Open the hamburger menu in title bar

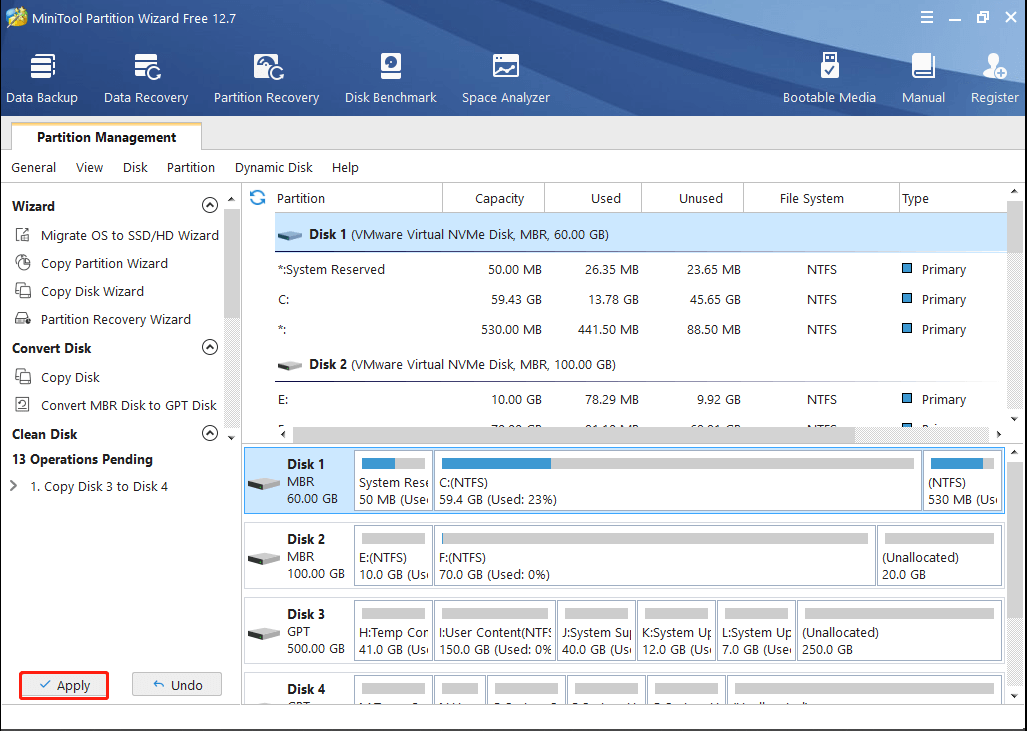[927, 18]
